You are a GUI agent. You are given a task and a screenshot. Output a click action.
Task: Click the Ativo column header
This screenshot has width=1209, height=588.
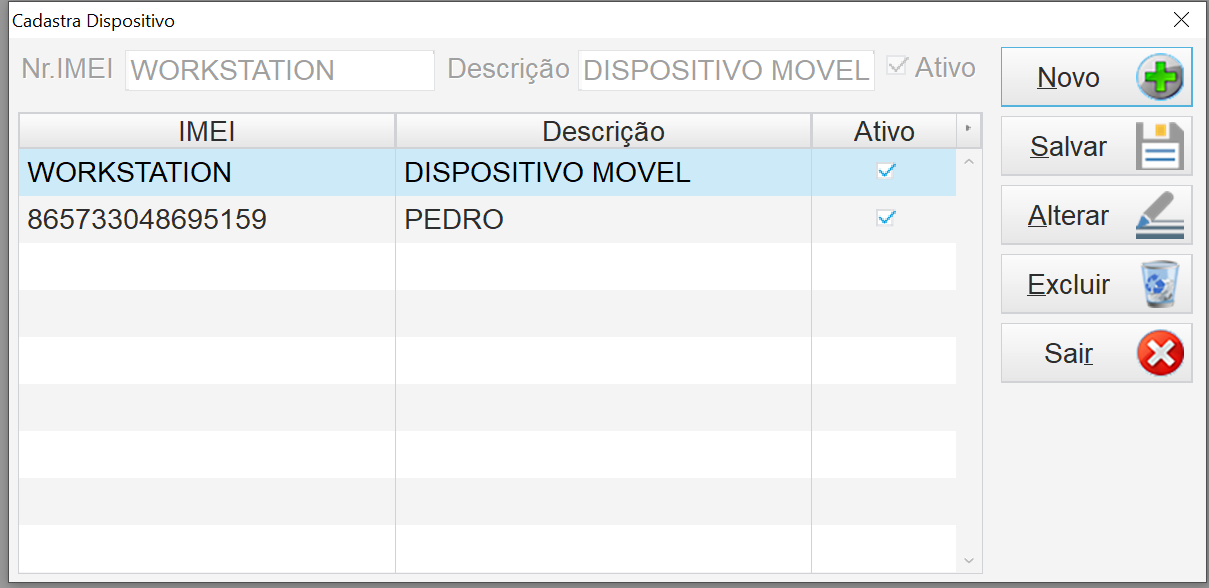pyautogui.click(x=883, y=131)
